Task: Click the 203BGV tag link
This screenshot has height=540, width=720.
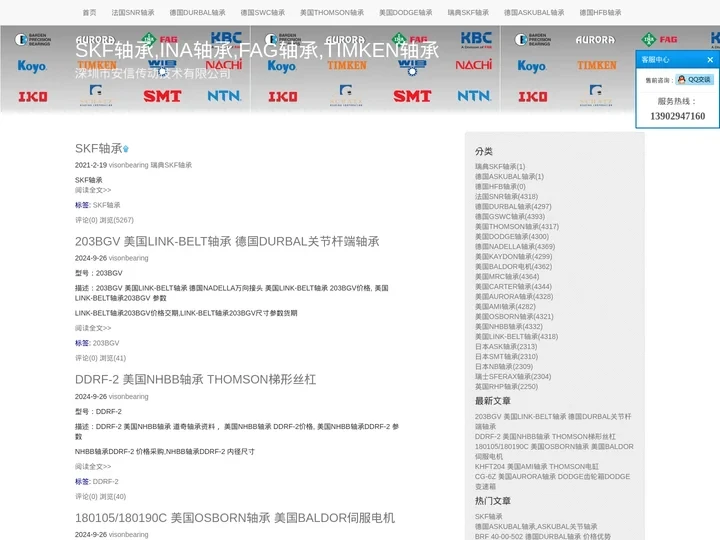Action: pos(106,343)
